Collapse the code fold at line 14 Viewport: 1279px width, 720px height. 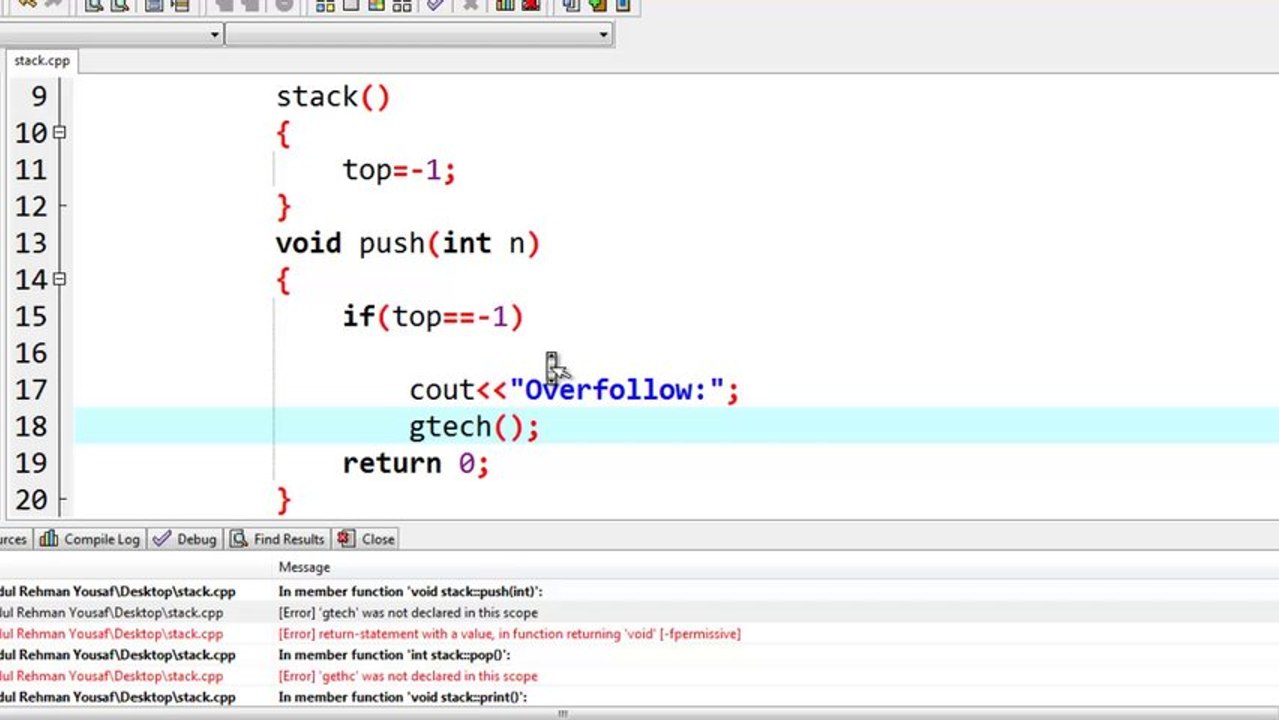click(60, 279)
